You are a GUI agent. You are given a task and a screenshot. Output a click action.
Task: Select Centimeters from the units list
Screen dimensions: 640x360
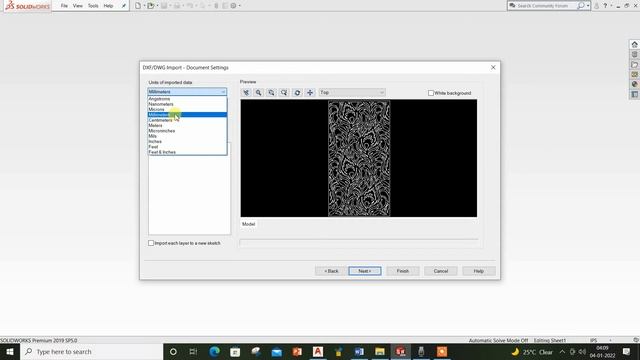187,120
